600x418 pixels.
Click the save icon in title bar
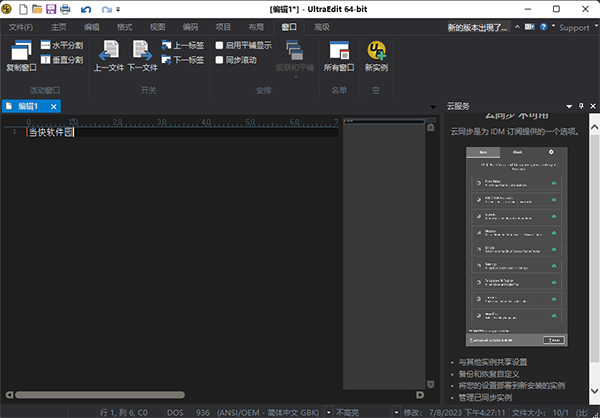[50, 9]
